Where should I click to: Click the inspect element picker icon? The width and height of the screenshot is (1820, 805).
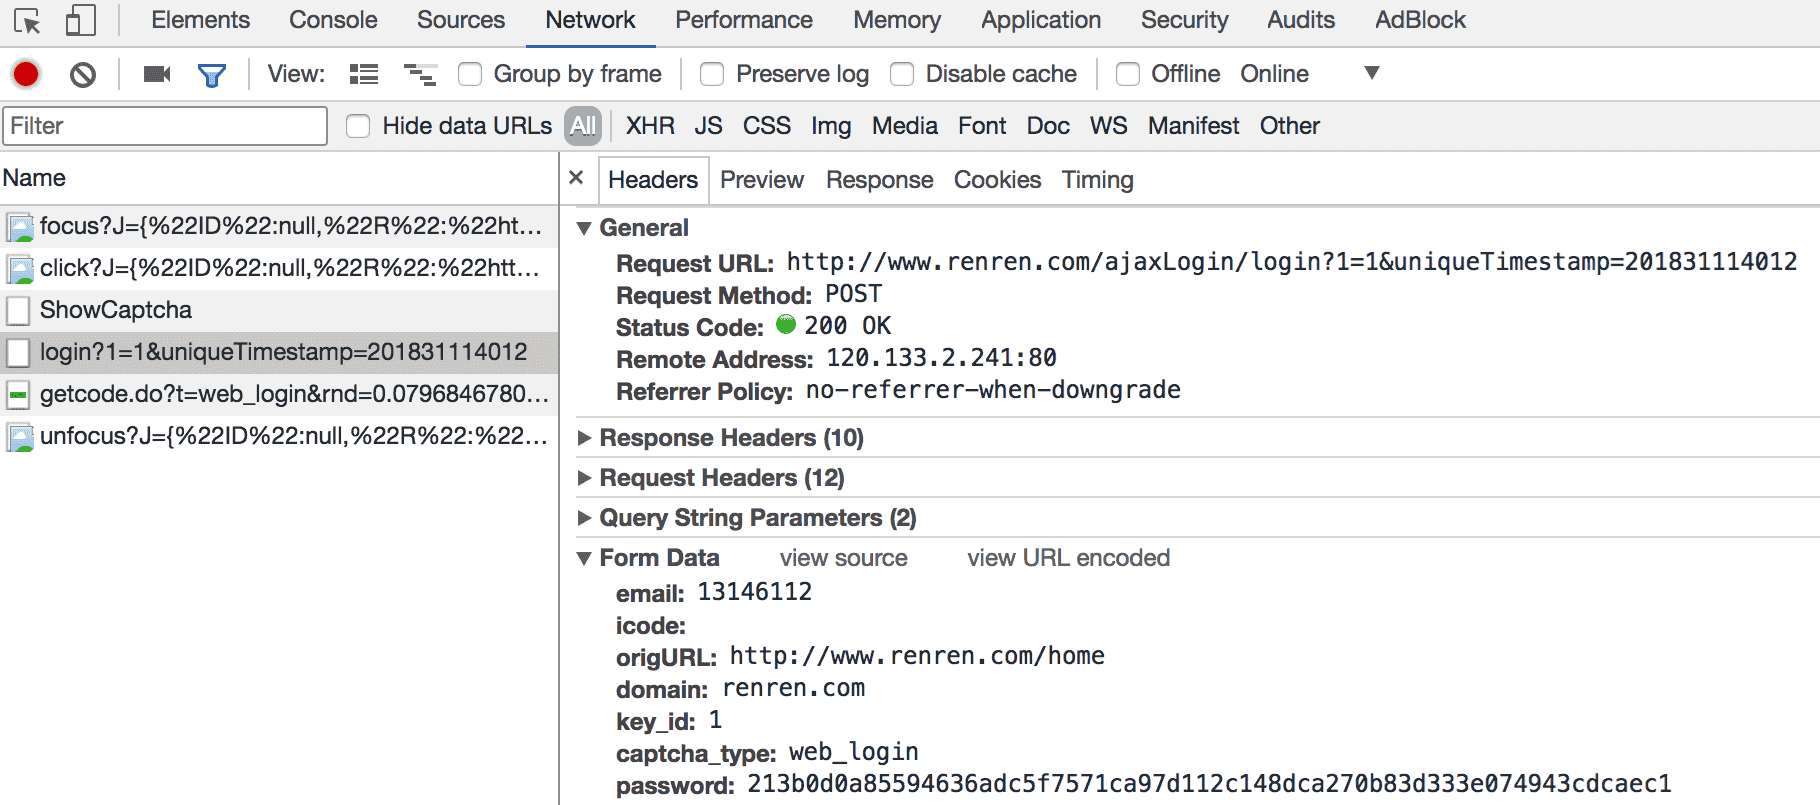pos(27,21)
